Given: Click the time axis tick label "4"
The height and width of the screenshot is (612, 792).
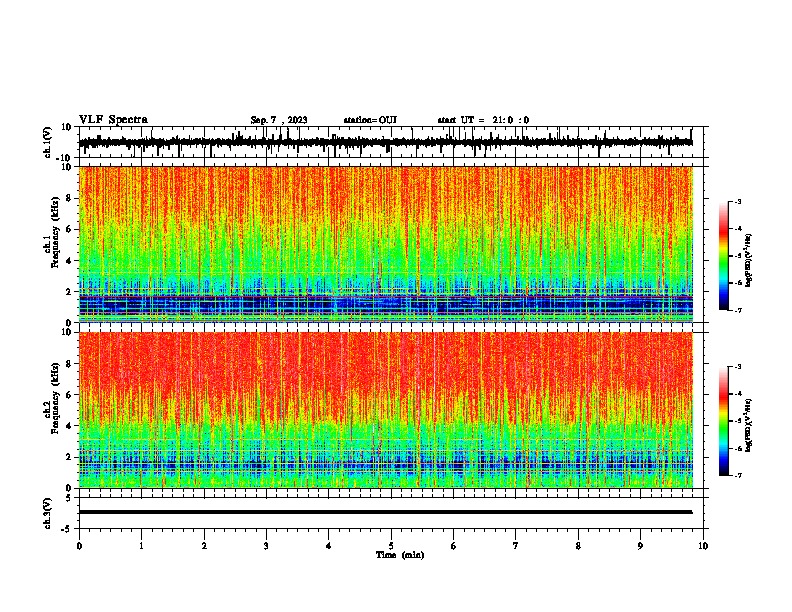Looking at the screenshot, I should [329, 546].
